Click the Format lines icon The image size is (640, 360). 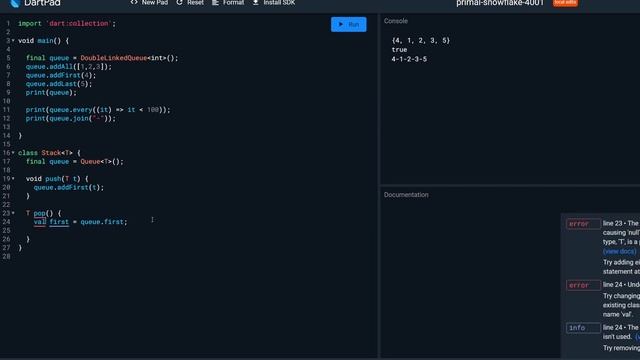[215, 2]
